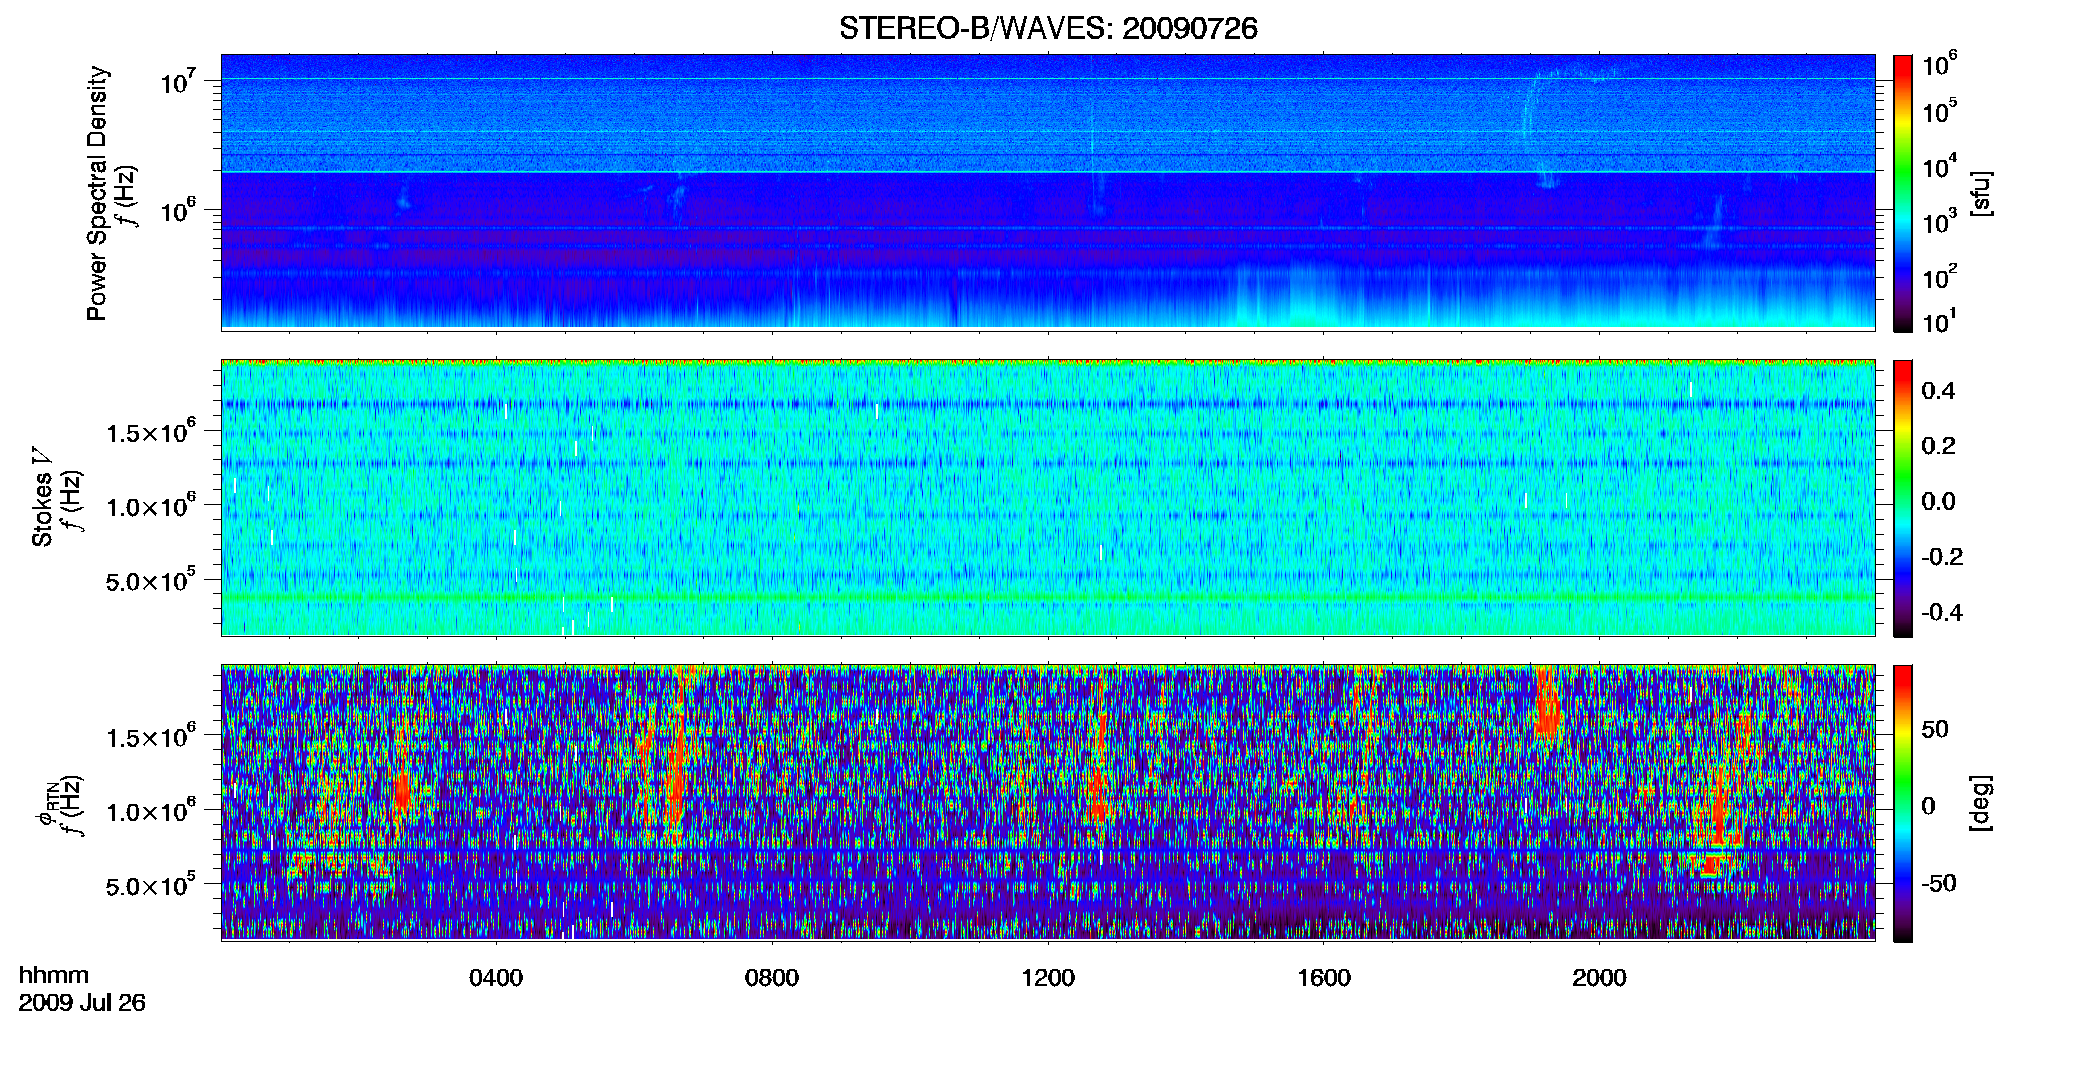The width and height of the screenshot is (2096, 1080).
Task: Click the 2000 time axis label
Action: click(1599, 978)
